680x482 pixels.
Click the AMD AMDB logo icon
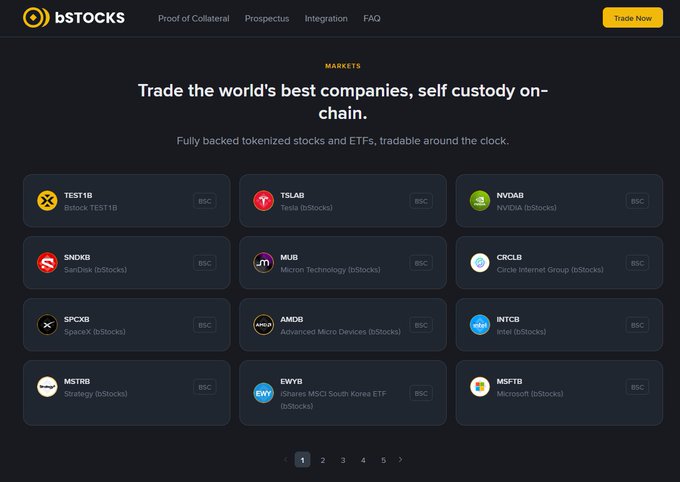[263, 325]
